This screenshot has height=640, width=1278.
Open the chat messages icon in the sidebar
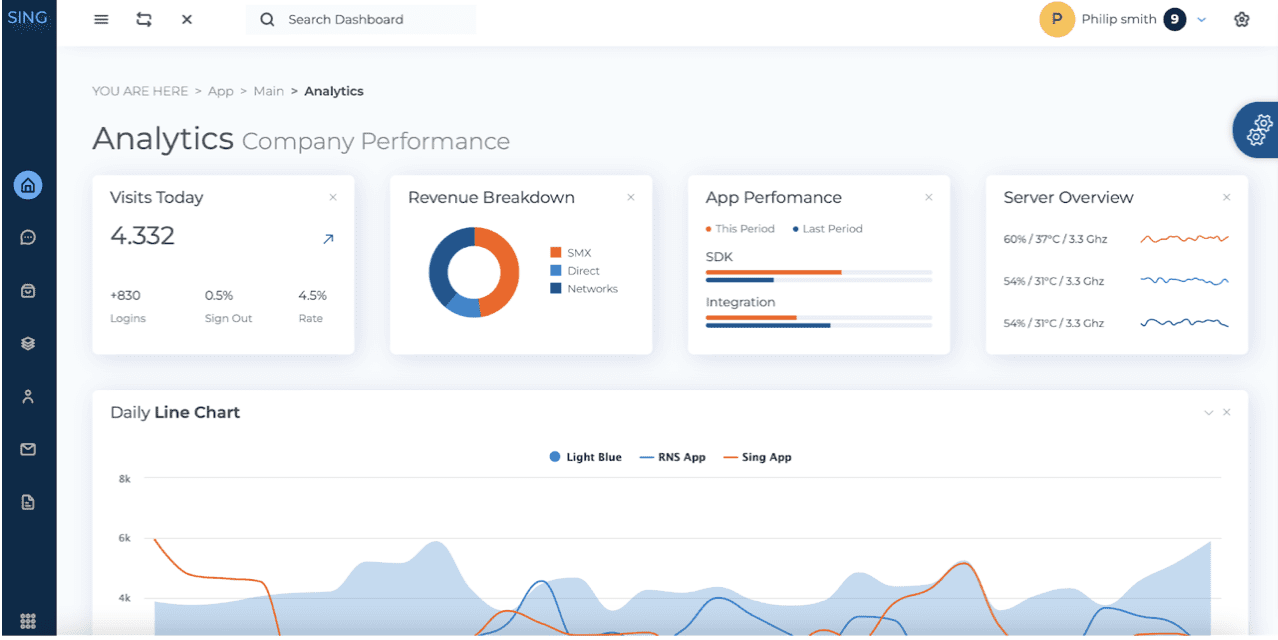pyautogui.click(x=28, y=237)
